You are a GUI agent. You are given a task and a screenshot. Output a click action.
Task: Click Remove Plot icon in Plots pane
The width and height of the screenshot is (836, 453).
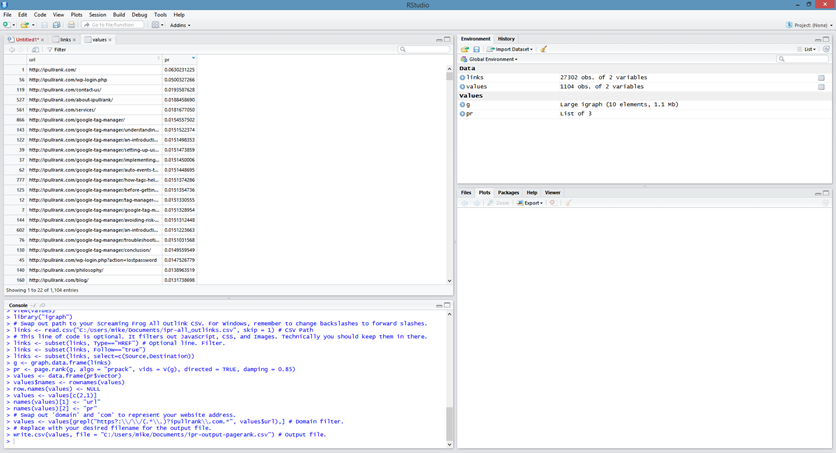pos(552,203)
